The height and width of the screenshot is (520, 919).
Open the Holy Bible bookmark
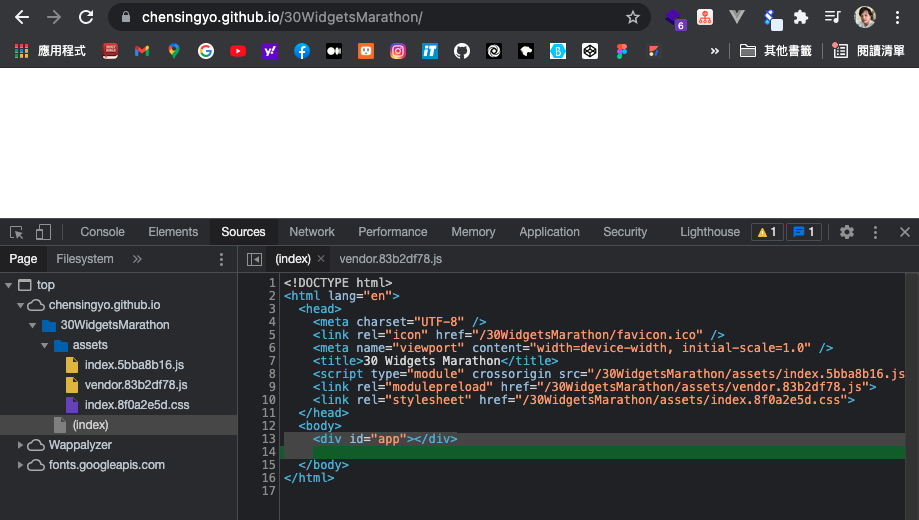pos(110,51)
